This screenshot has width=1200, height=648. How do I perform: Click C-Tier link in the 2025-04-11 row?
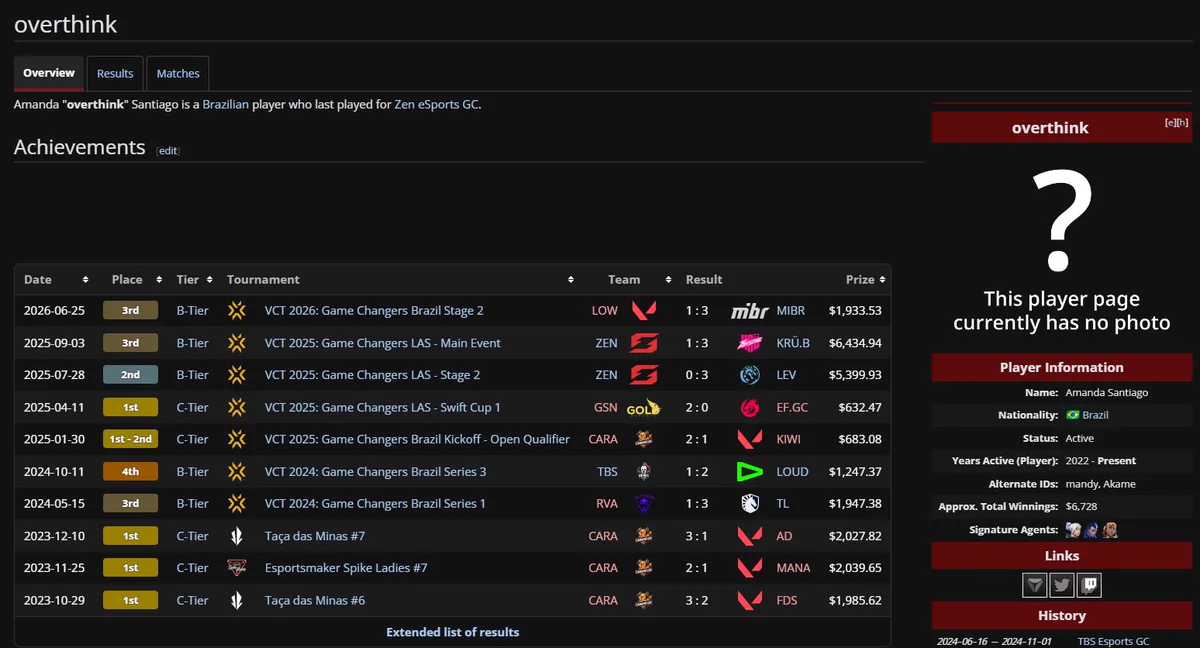point(193,407)
